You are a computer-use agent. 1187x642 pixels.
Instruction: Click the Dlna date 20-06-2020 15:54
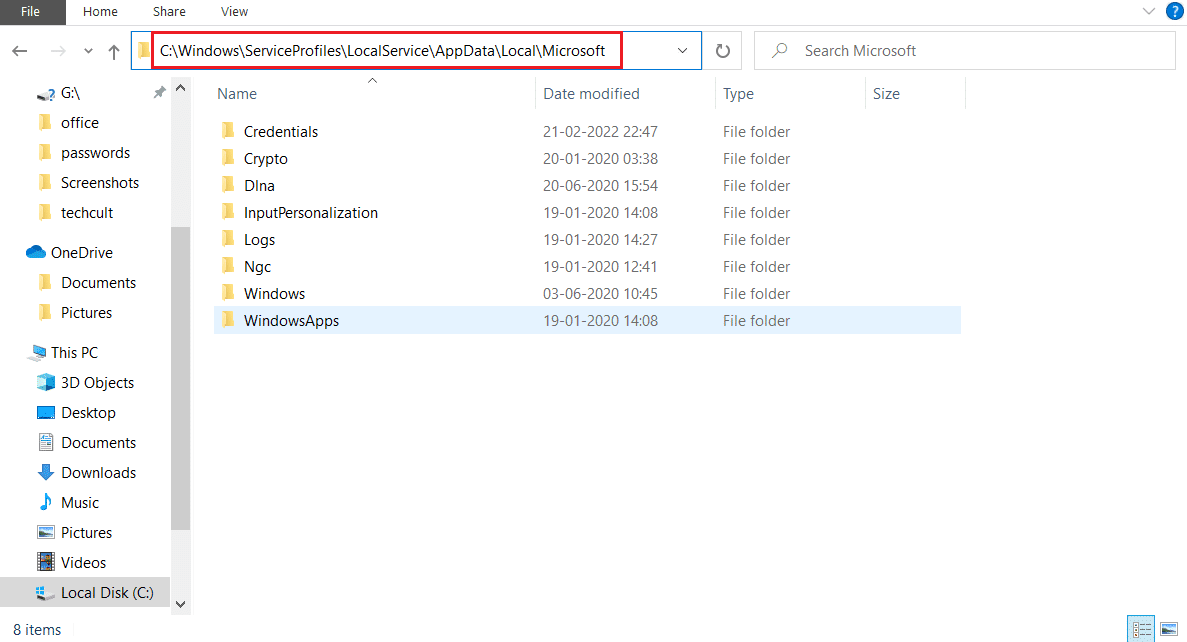point(600,185)
